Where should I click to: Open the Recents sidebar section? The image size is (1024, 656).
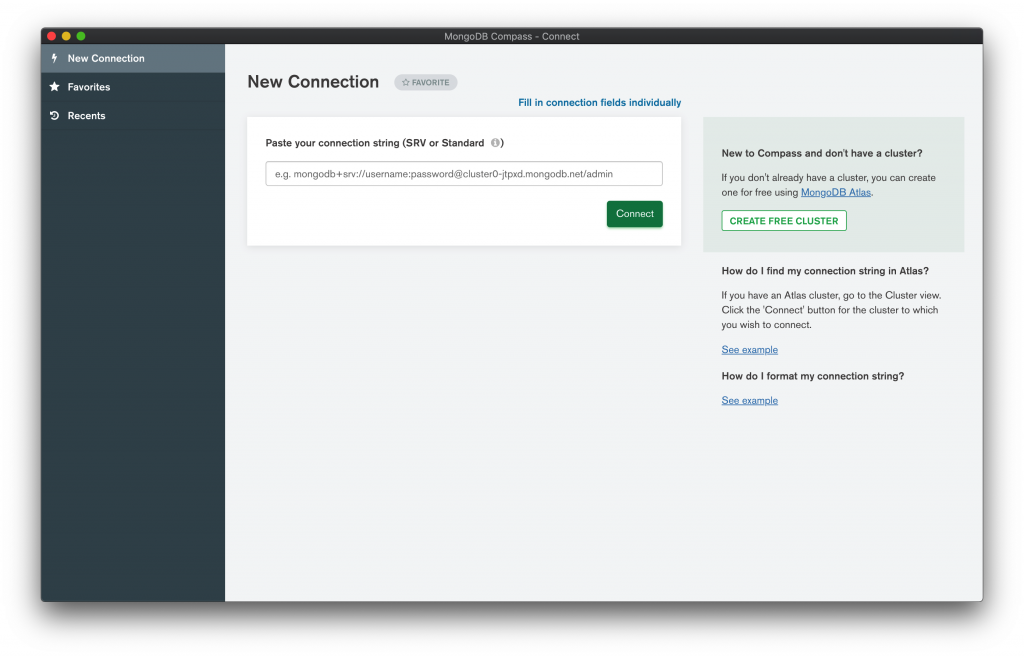pyautogui.click(x=133, y=116)
